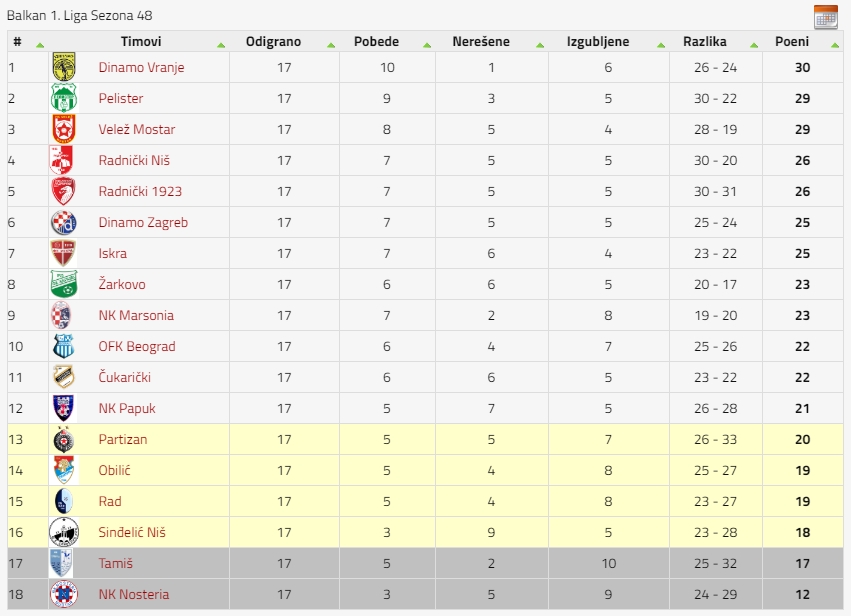
Task: Sort by Timovi column arrow
Action: (221, 45)
